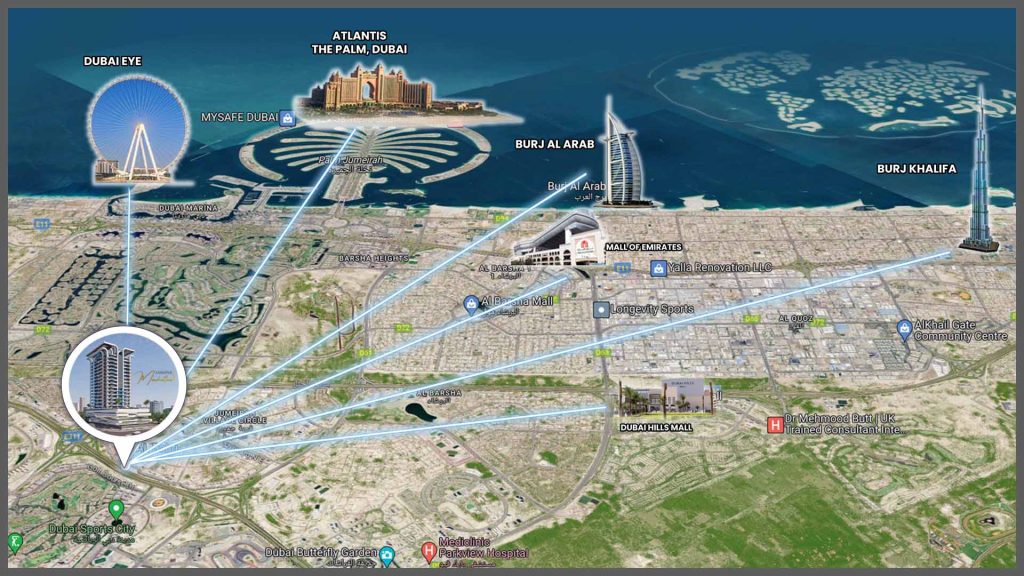This screenshot has width=1024, height=576.
Task: Click the BURJ AL ARAB bold label
Action: pyautogui.click(x=554, y=144)
